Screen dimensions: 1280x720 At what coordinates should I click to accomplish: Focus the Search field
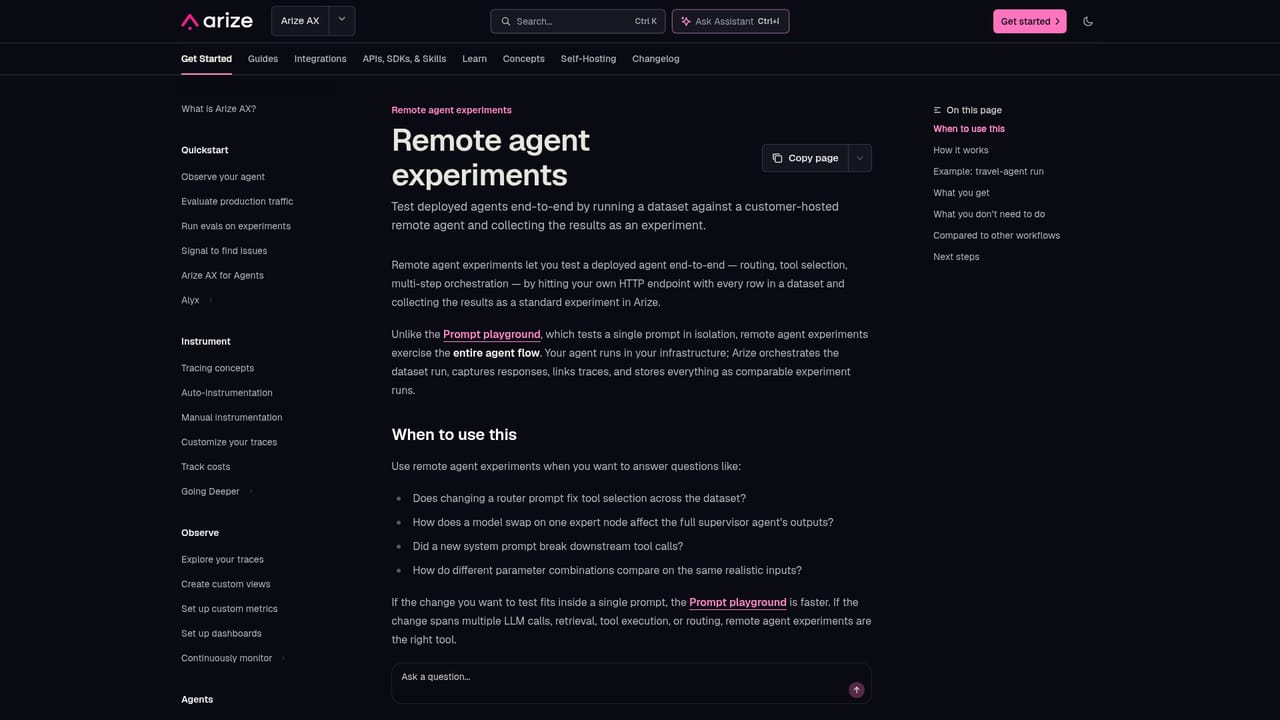click(578, 21)
